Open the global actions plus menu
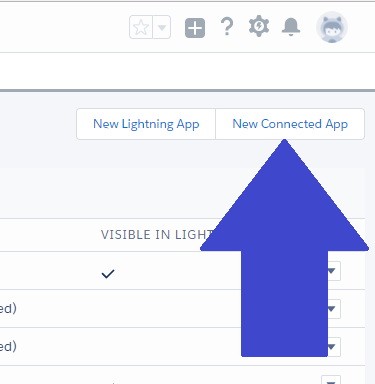 click(x=195, y=28)
